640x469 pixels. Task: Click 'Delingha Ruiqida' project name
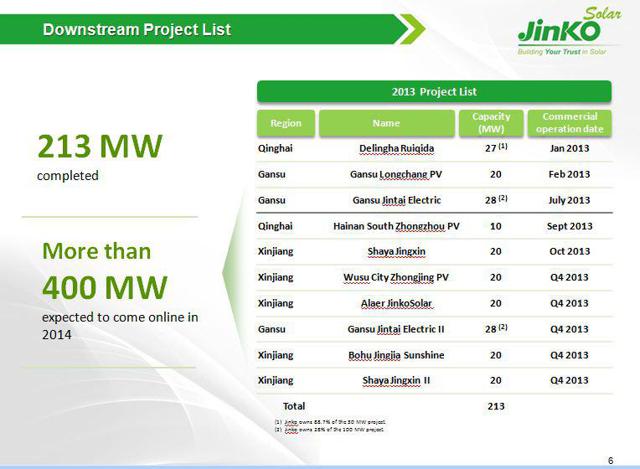(396, 148)
